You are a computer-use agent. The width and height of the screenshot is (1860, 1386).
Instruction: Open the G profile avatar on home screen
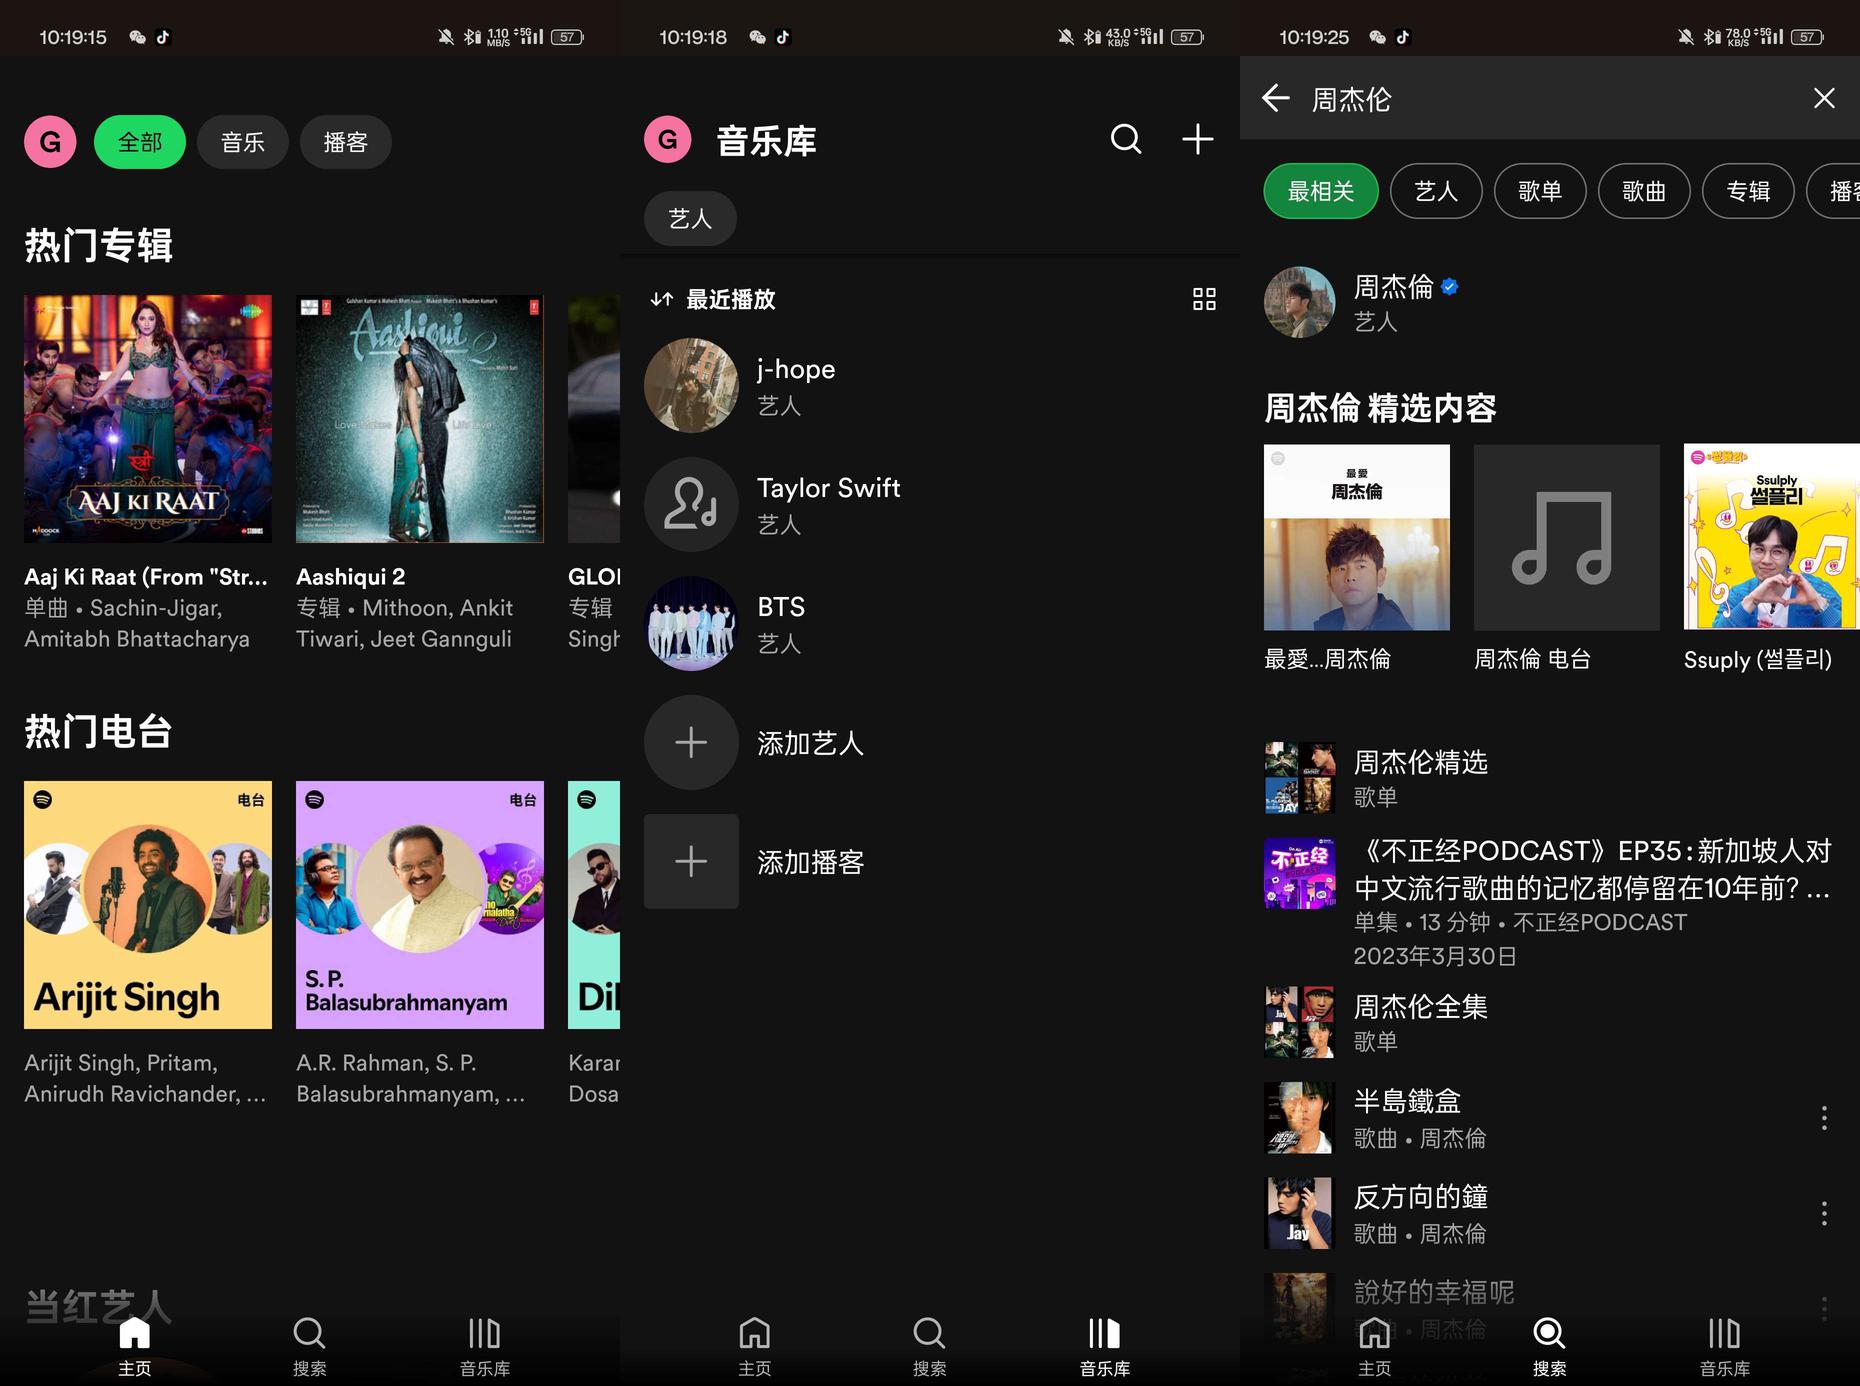click(x=50, y=142)
